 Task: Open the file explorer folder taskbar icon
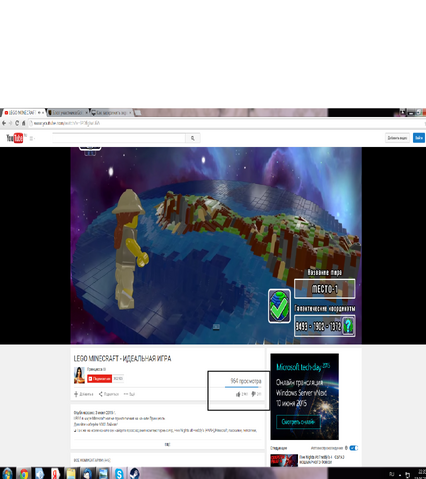71,473
